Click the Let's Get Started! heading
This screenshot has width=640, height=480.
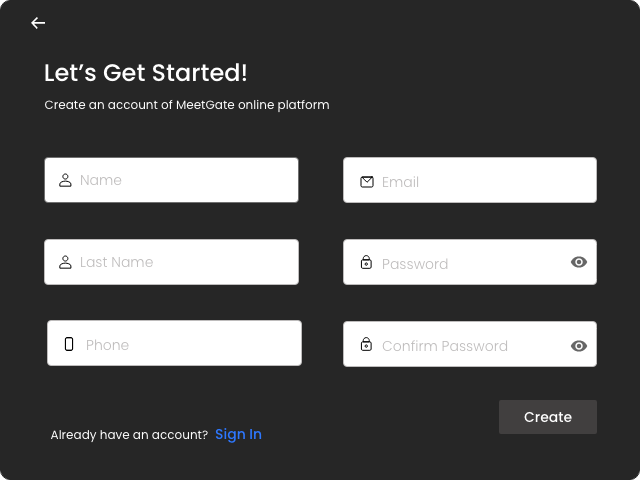click(x=146, y=73)
